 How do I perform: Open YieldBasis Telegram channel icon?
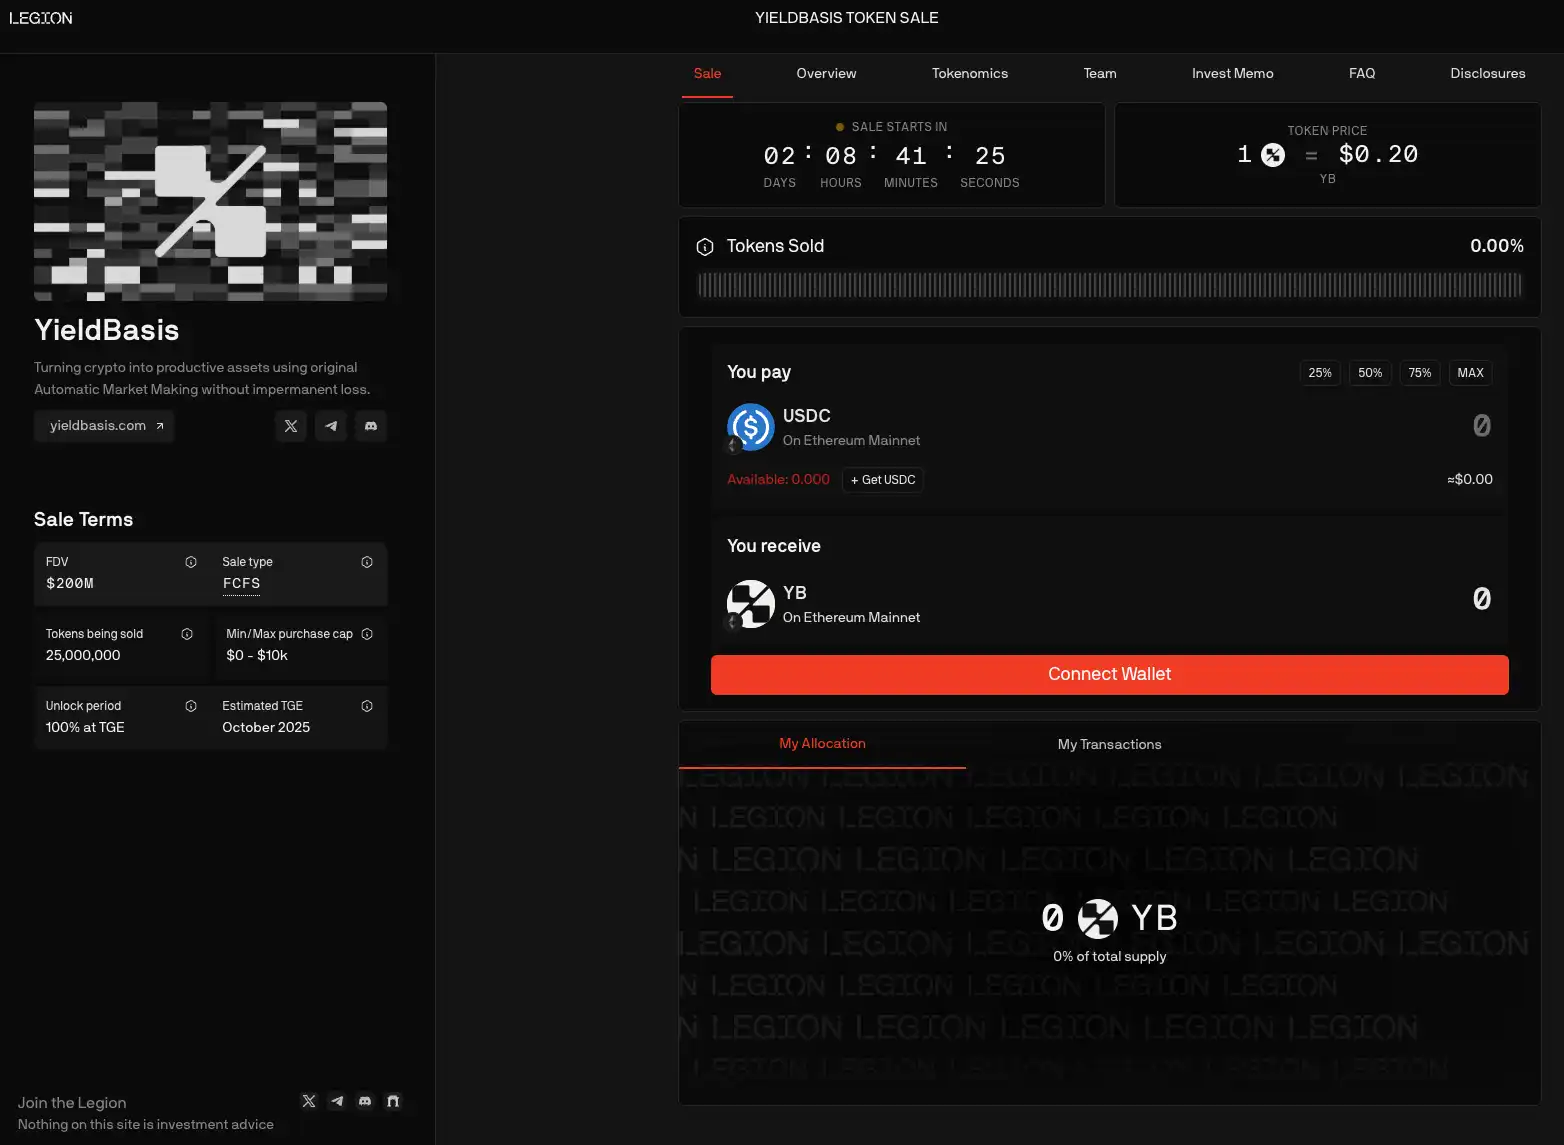pos(331,426)
